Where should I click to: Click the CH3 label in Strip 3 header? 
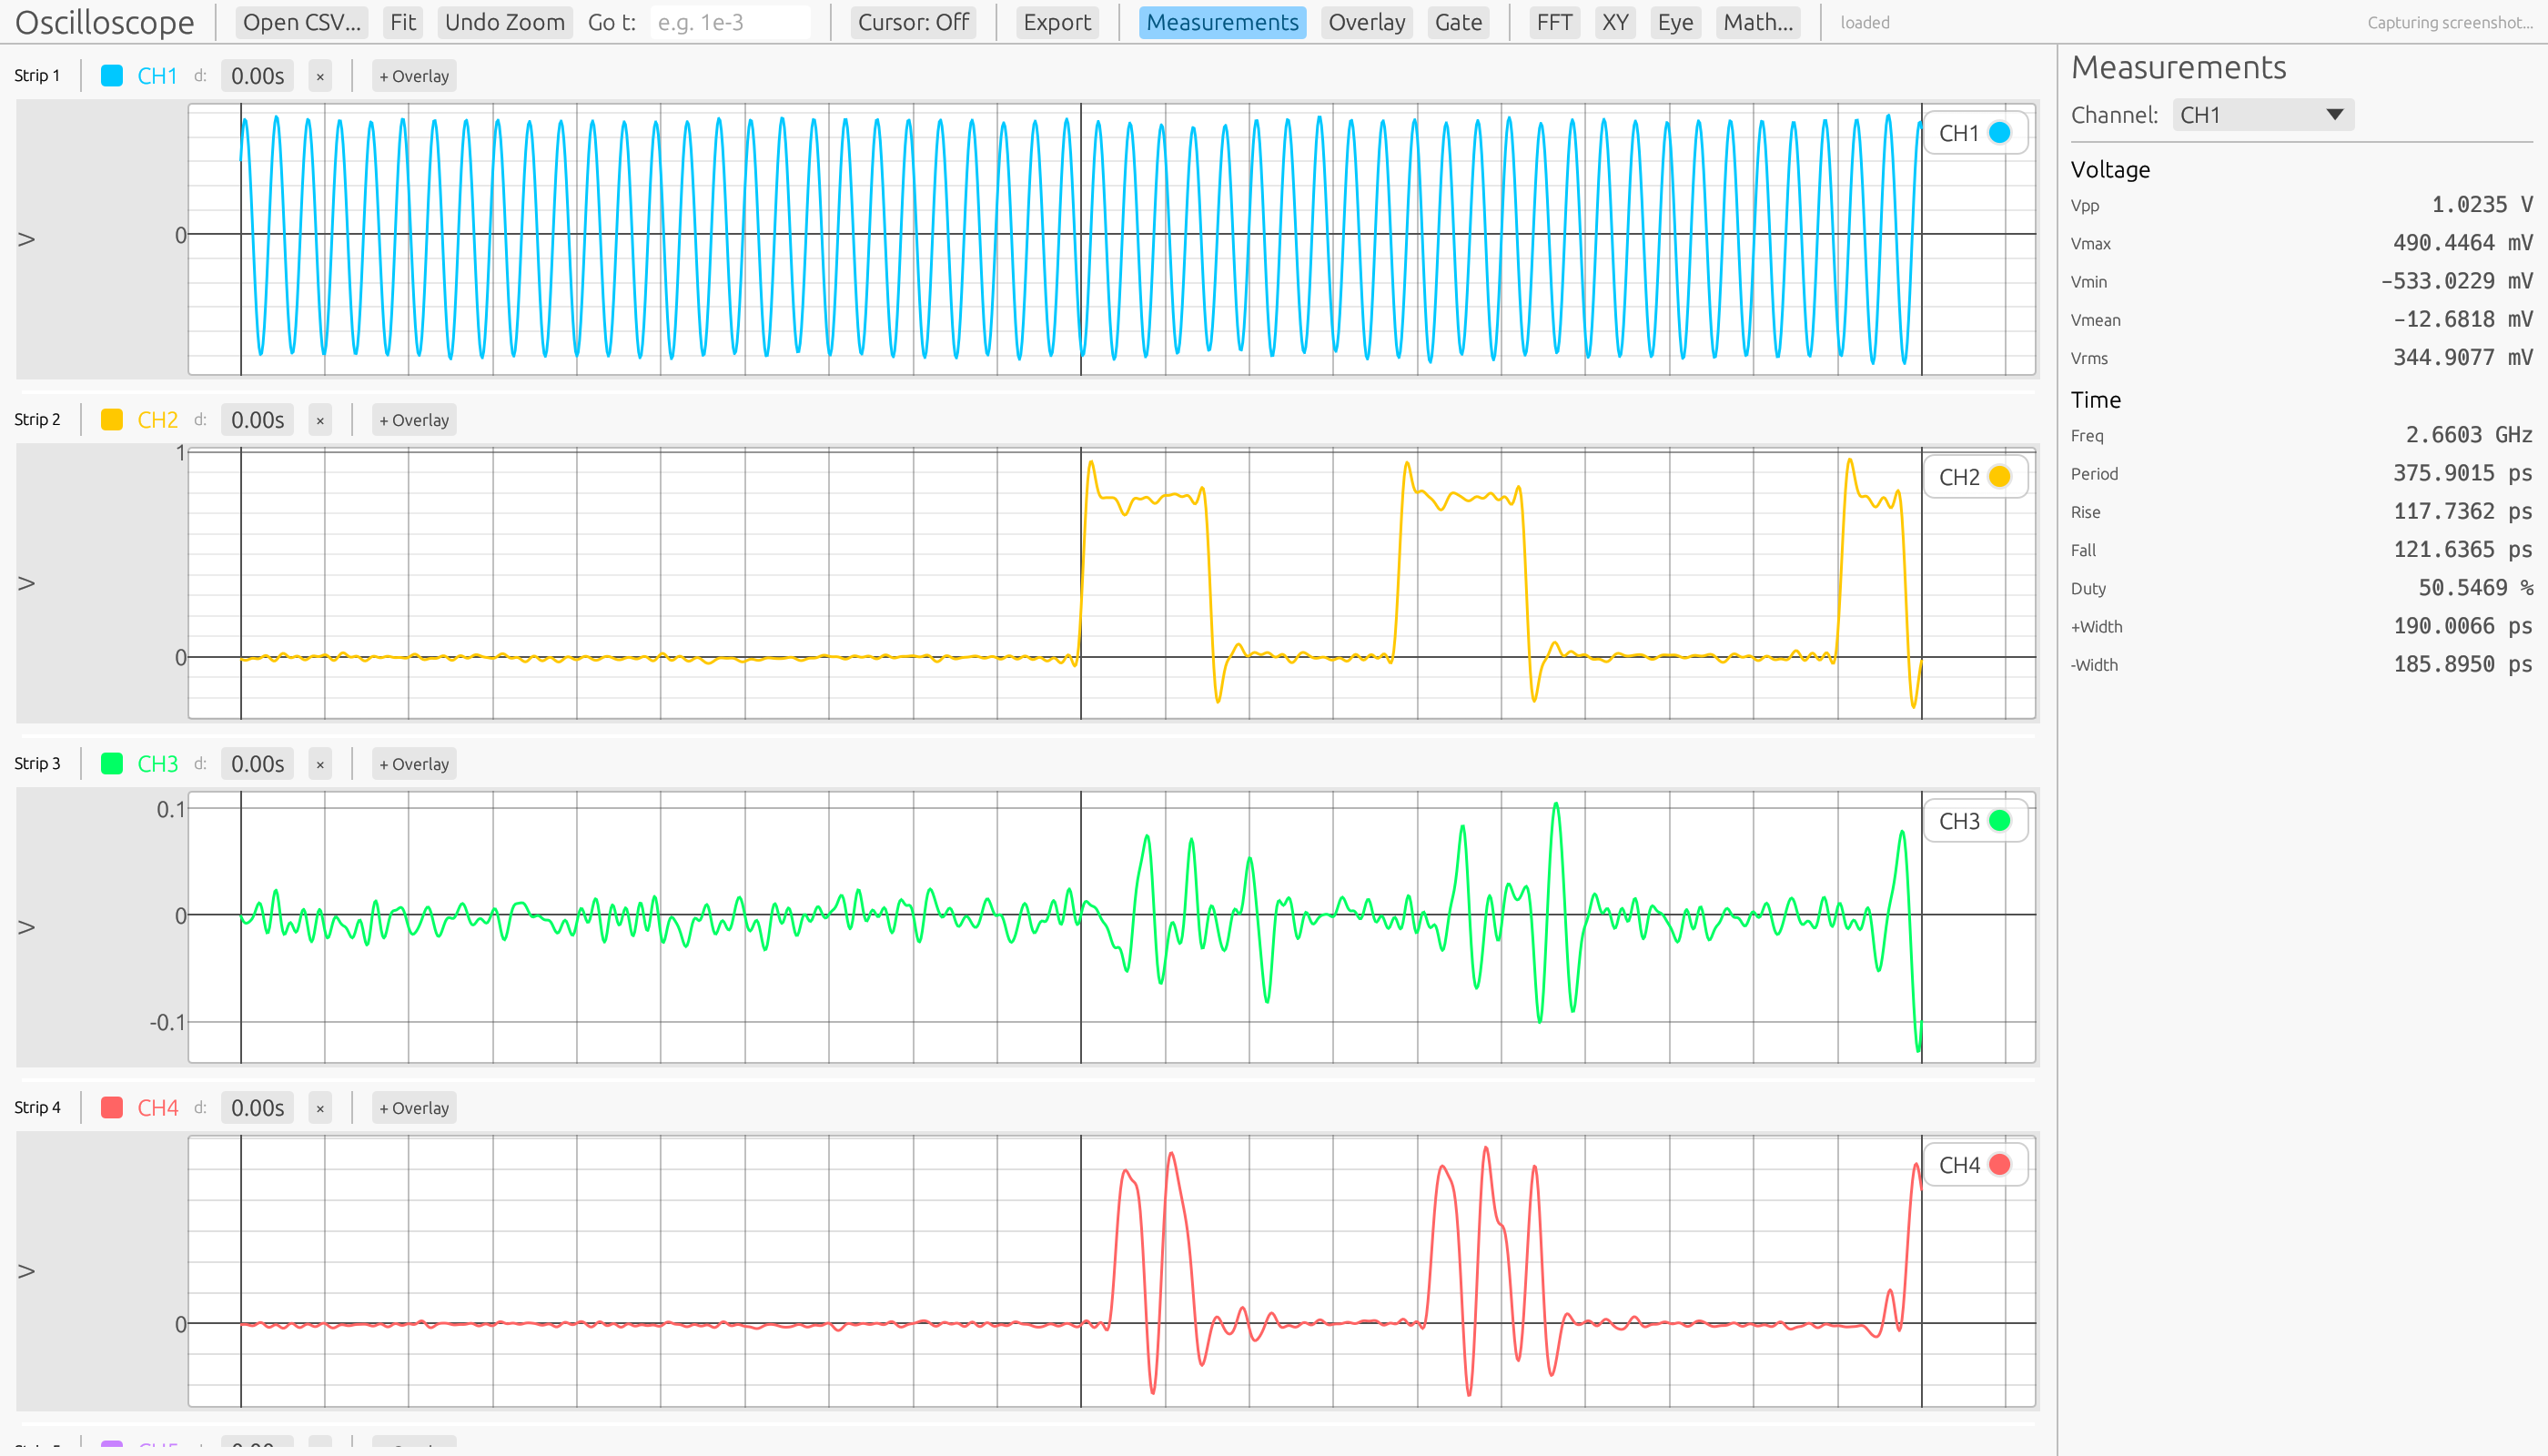point(157,764)
